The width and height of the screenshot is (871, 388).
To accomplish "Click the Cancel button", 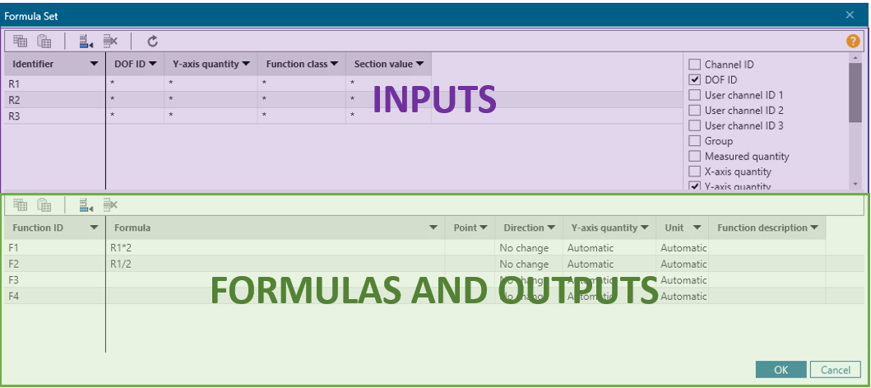I will 835,370.
